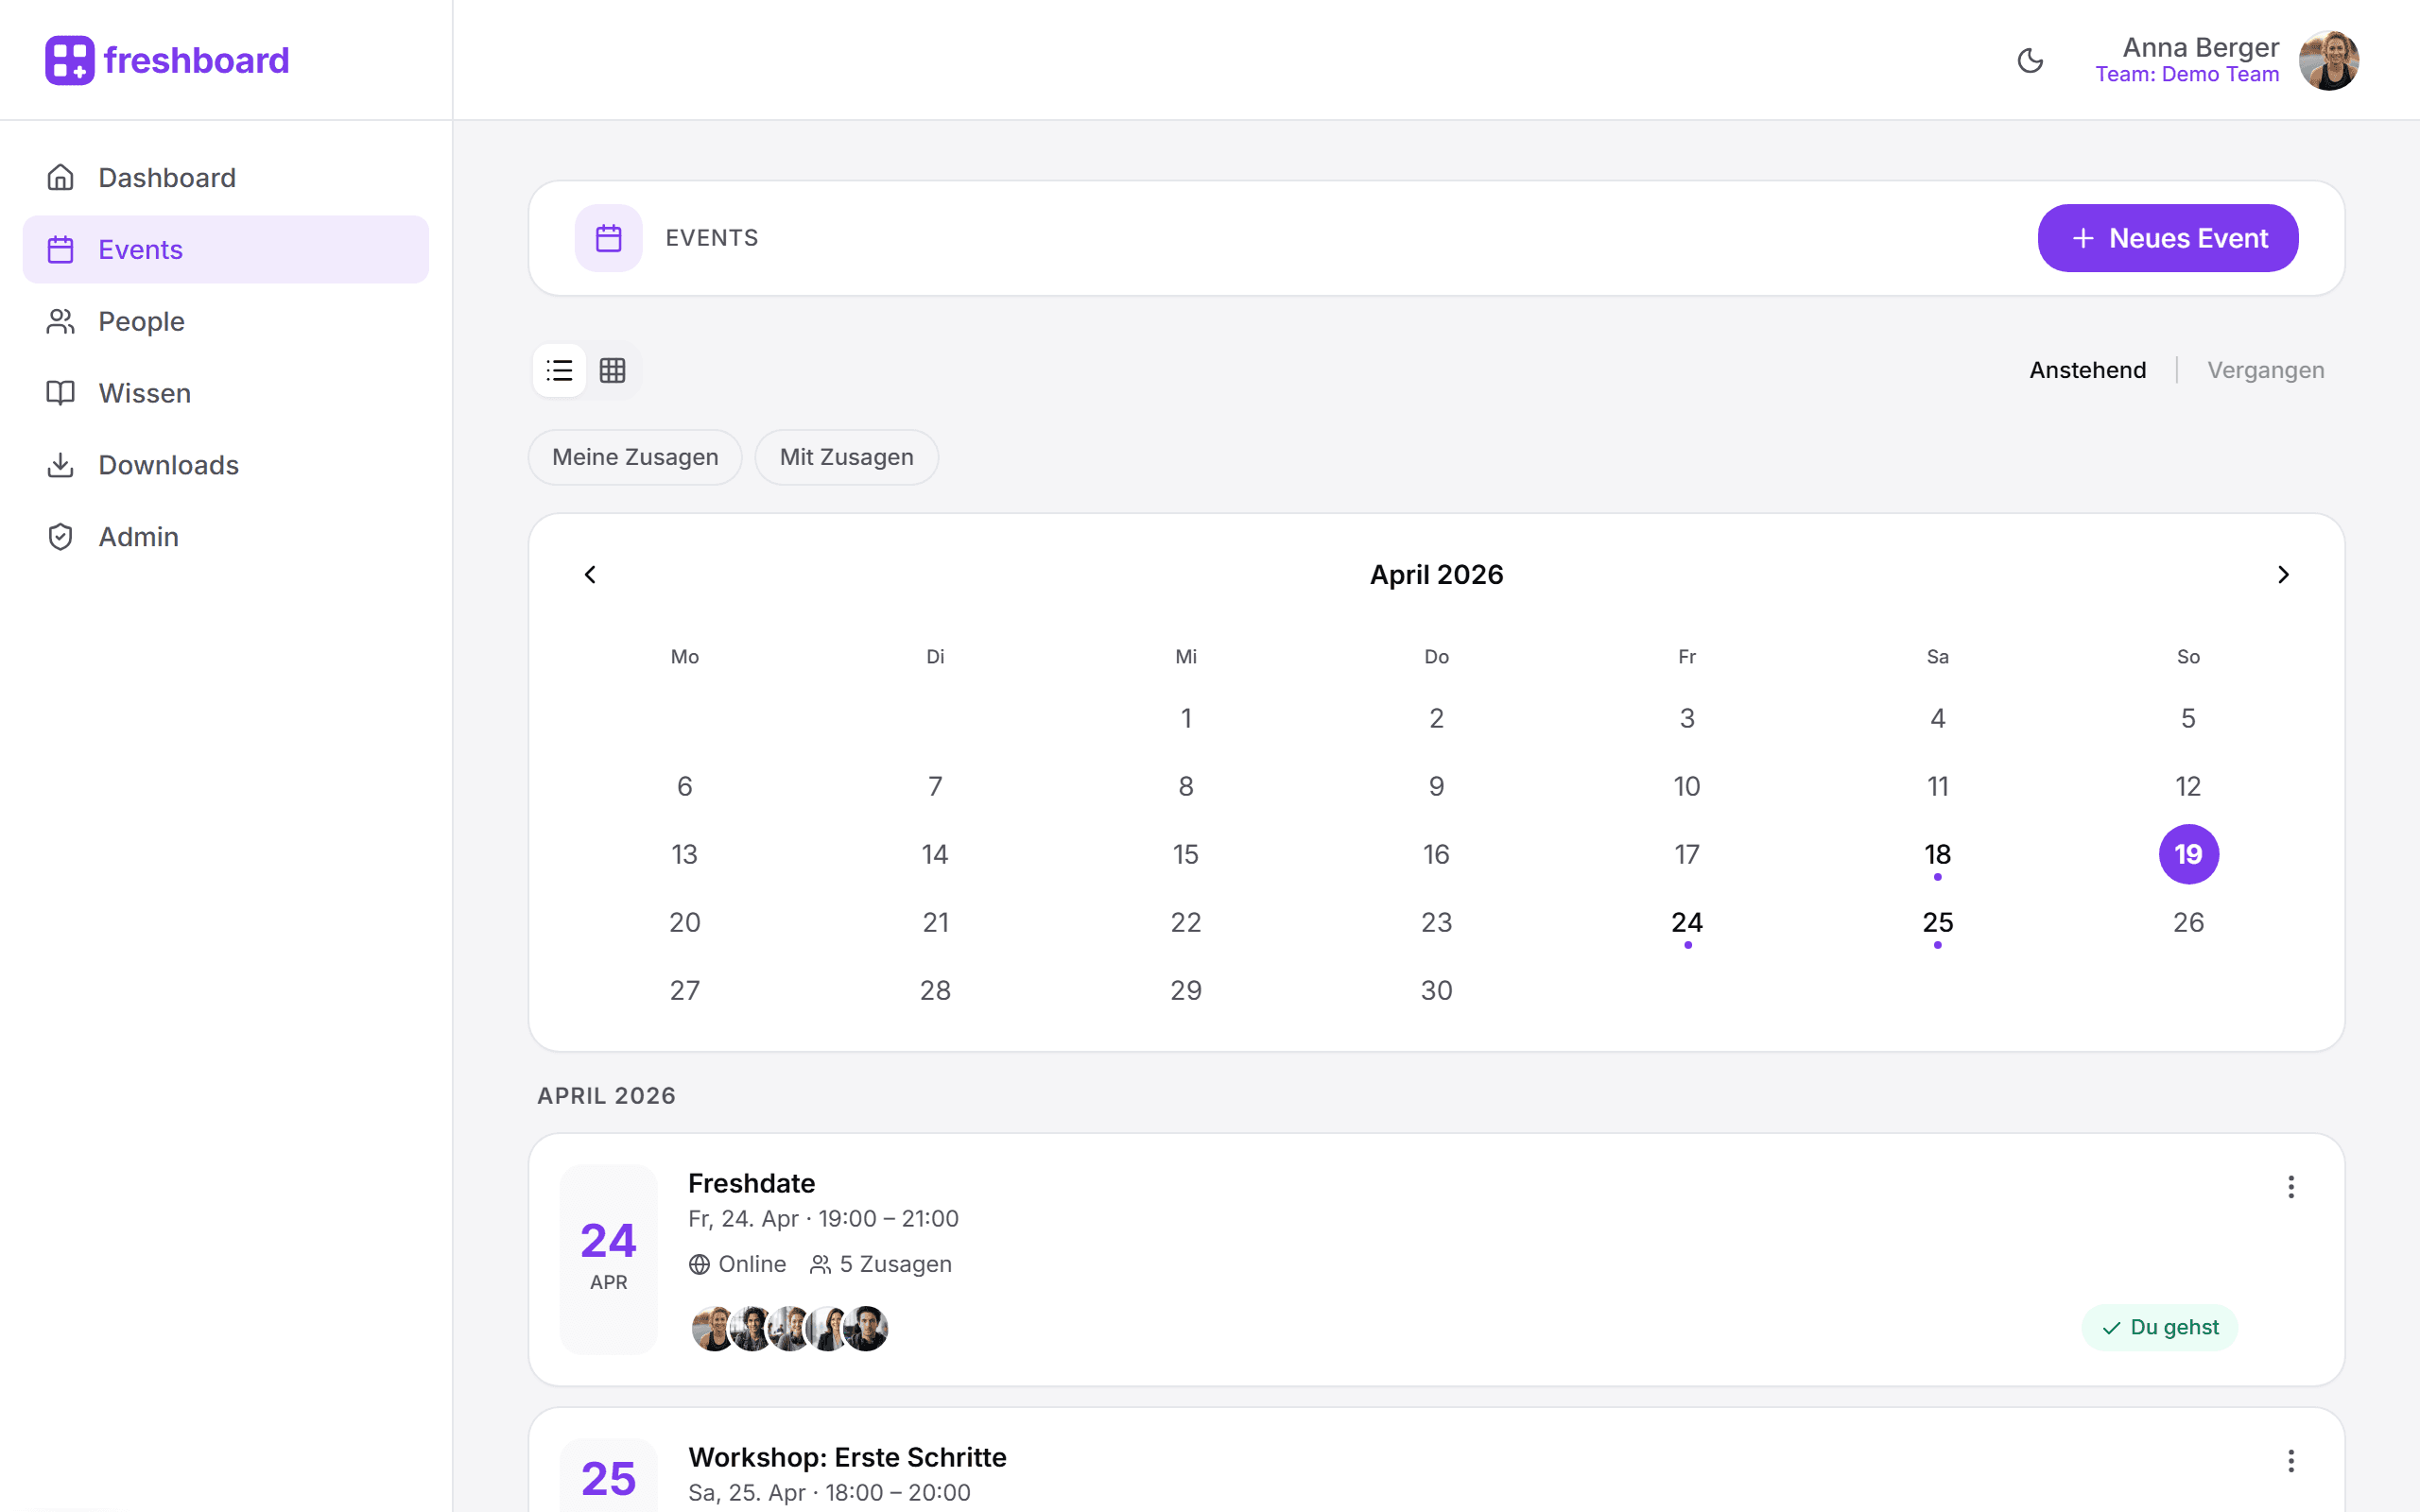Image resolution: width=2420 pixels, height=1512 pixels.
Task: Click the Wissen book icon
Action: pyautogui.click(x=61, y=393)
